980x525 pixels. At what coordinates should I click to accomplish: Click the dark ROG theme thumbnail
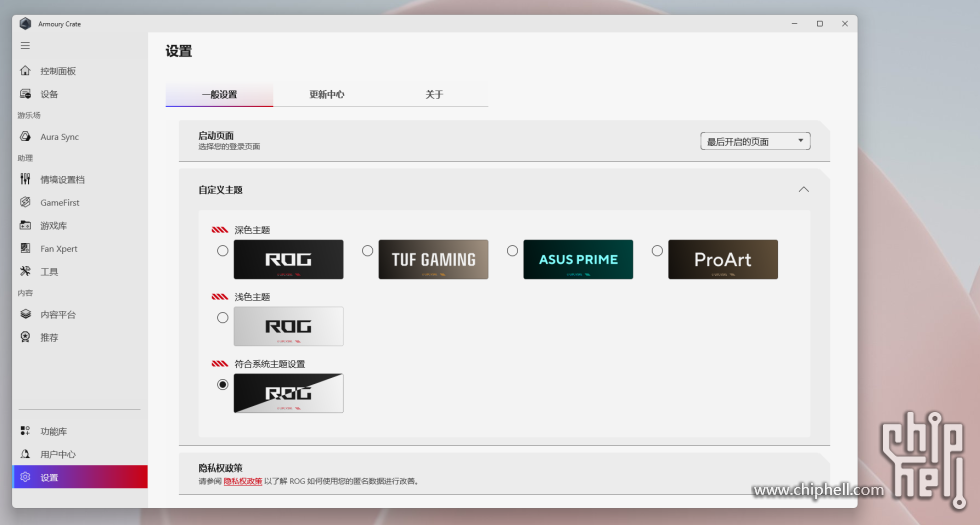click(289, 259)
